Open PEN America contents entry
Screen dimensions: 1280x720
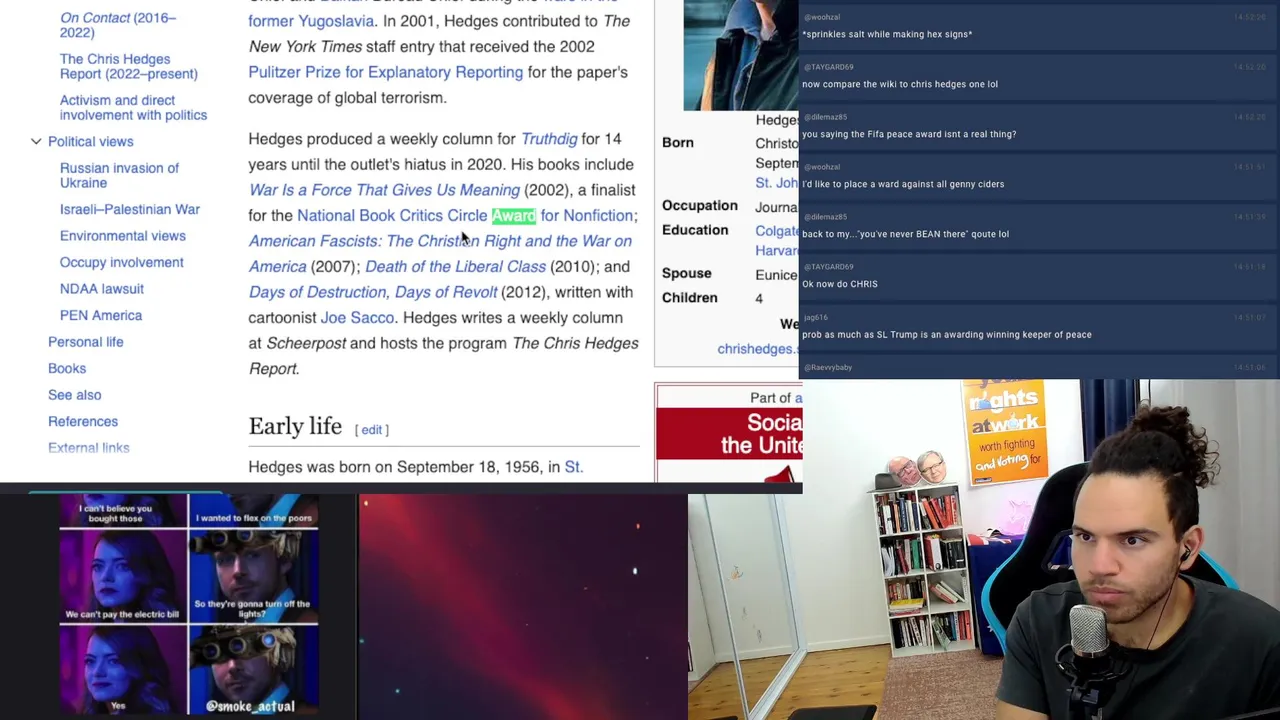(101, 315)
